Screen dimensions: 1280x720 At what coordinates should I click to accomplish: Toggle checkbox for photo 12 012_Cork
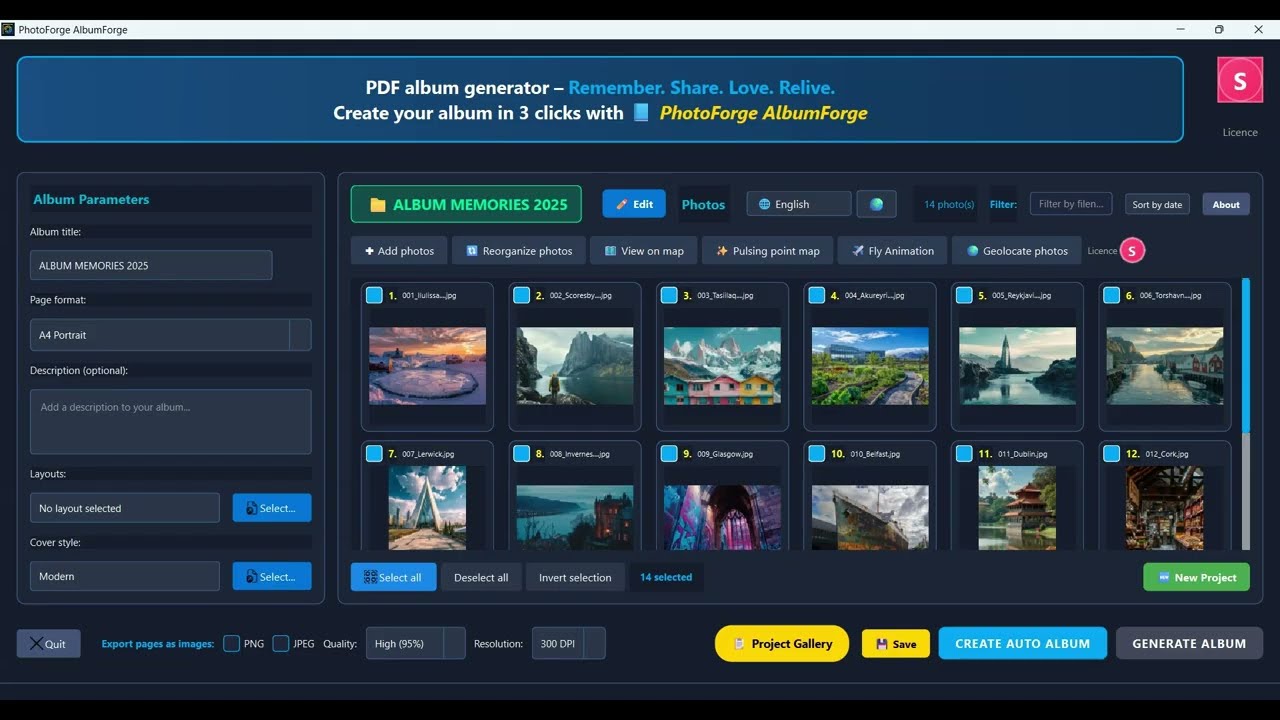(x=1111, y=453)
